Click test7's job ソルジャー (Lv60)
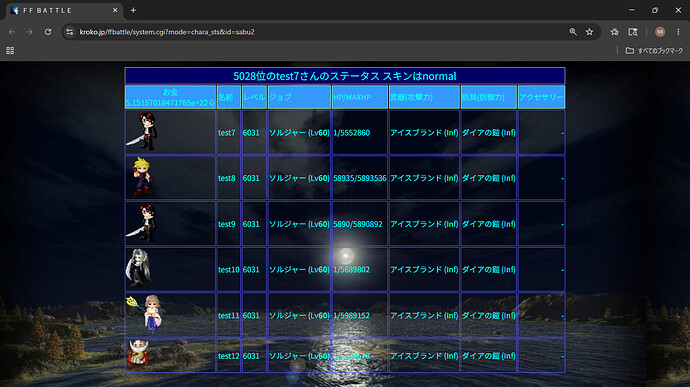Screen dimensions: 690x387 pos(299,133)
